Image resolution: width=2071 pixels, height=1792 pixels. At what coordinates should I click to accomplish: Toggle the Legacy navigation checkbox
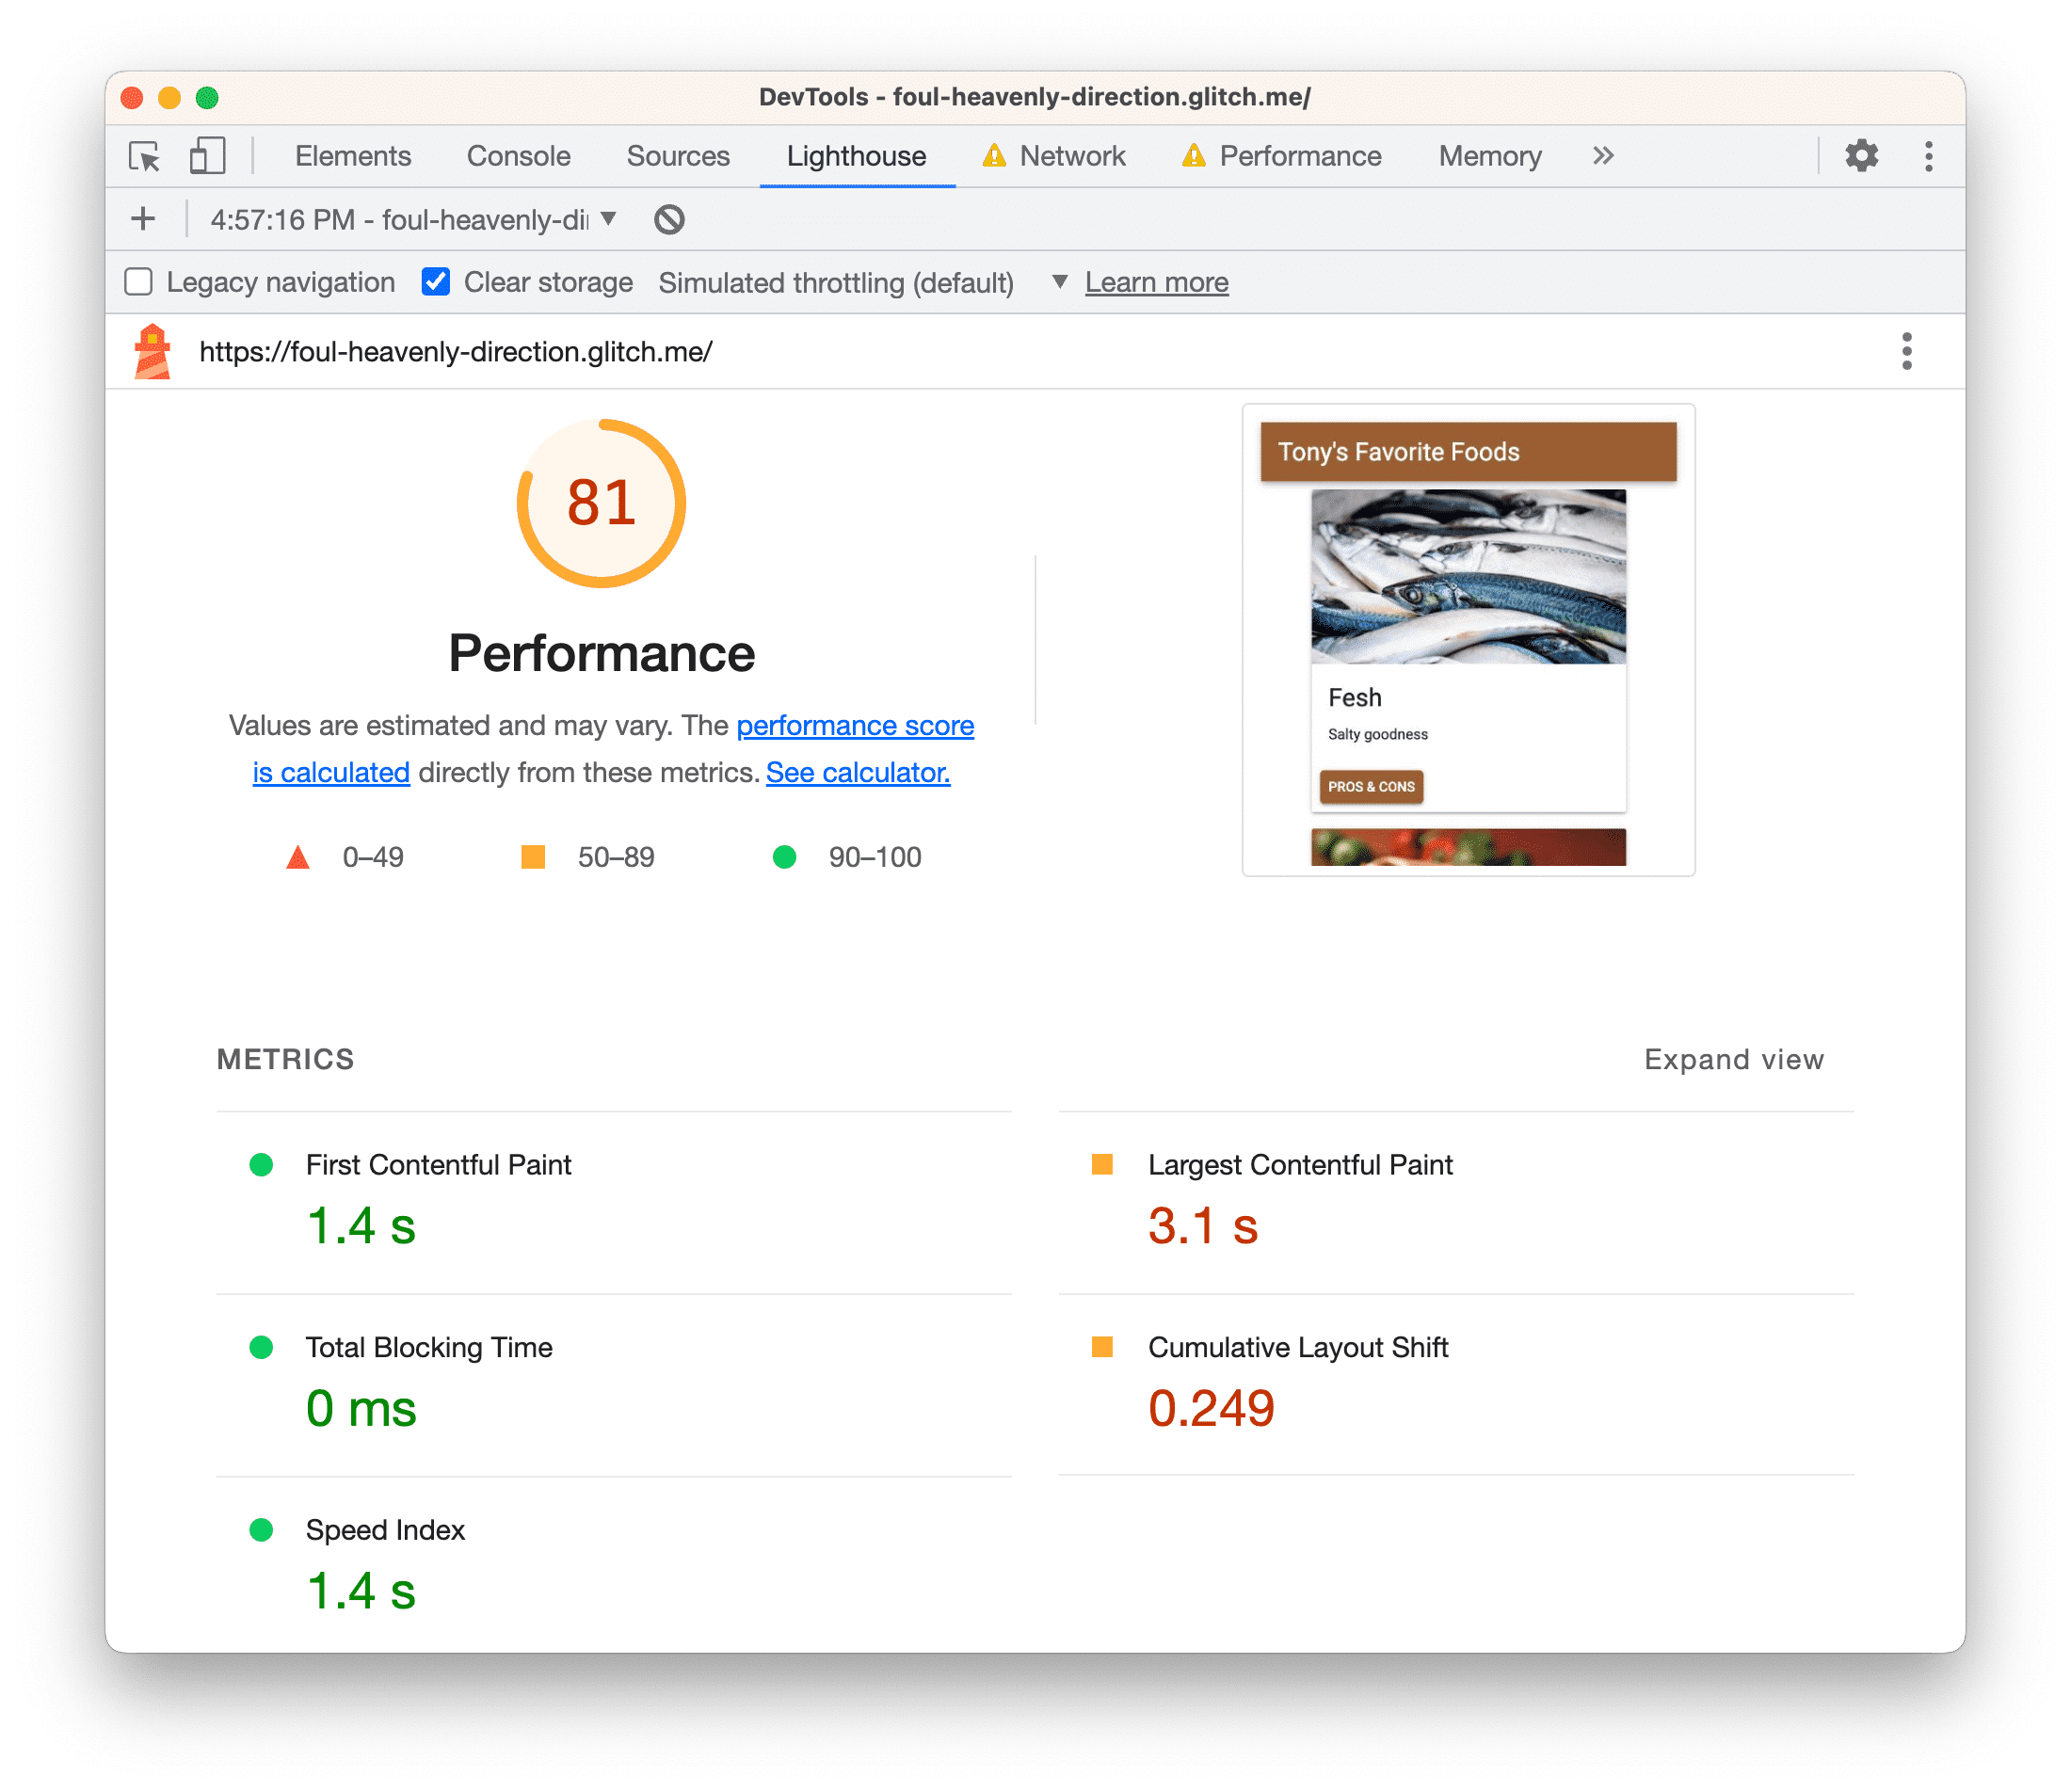pos(139,281)
